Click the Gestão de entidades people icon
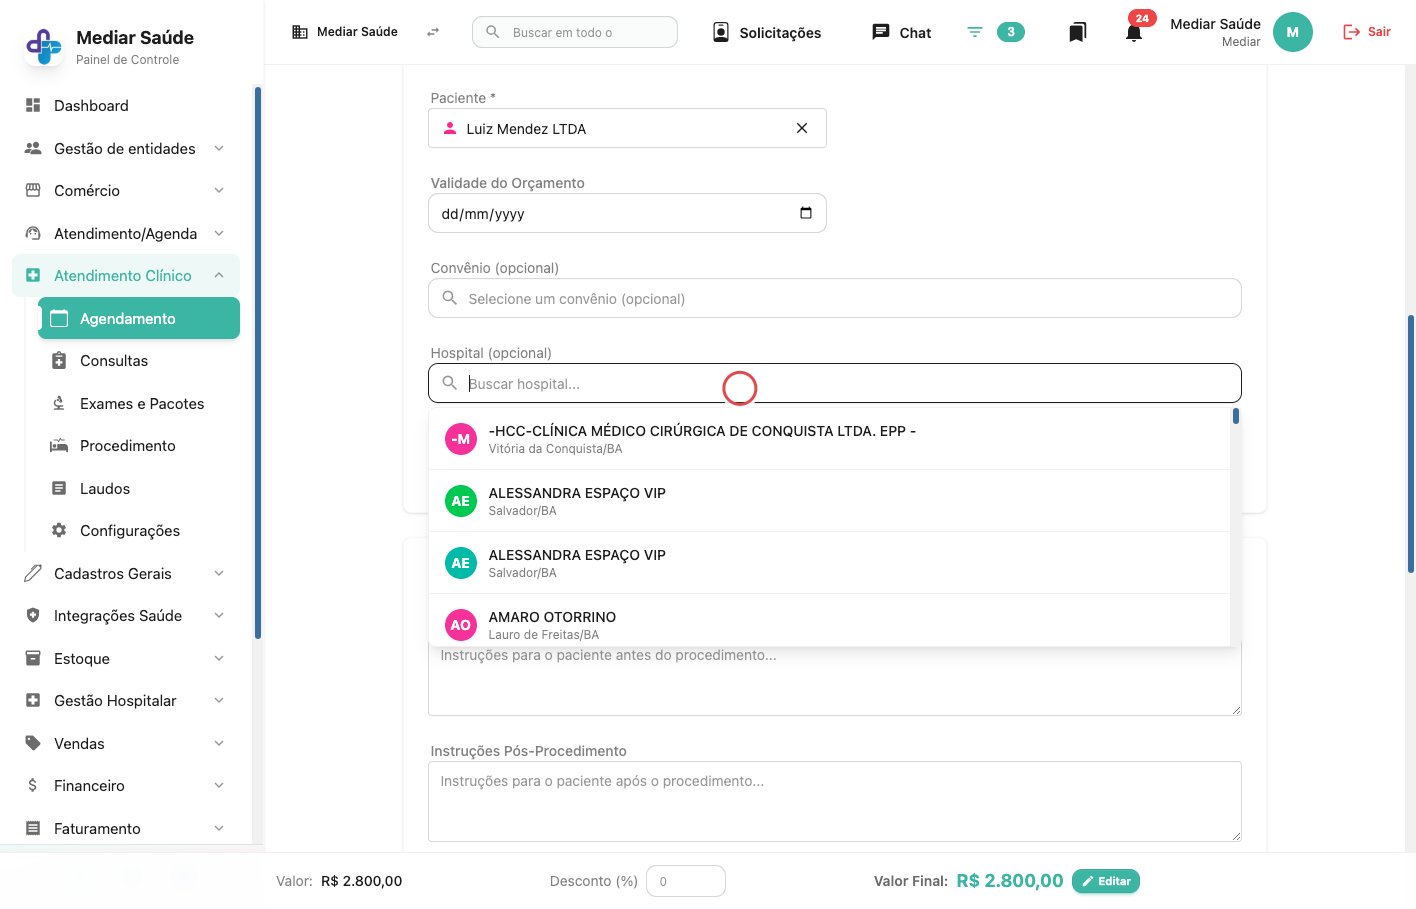 (x=33, y=148)
